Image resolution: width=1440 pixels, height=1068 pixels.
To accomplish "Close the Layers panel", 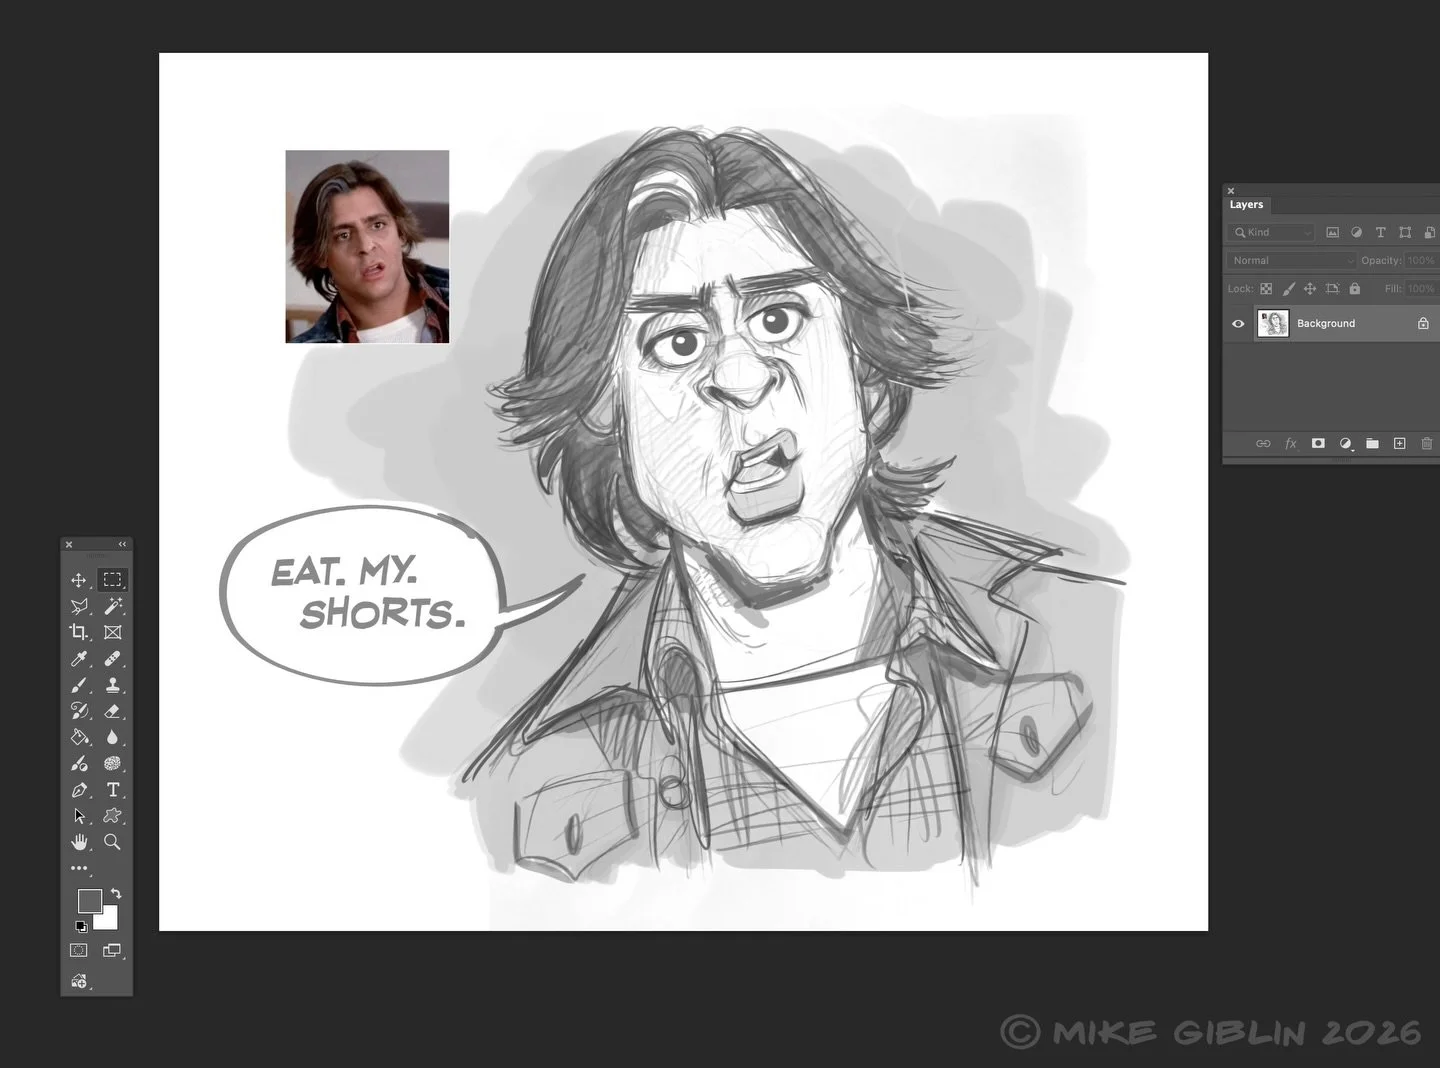I will tap(1231, 190).
